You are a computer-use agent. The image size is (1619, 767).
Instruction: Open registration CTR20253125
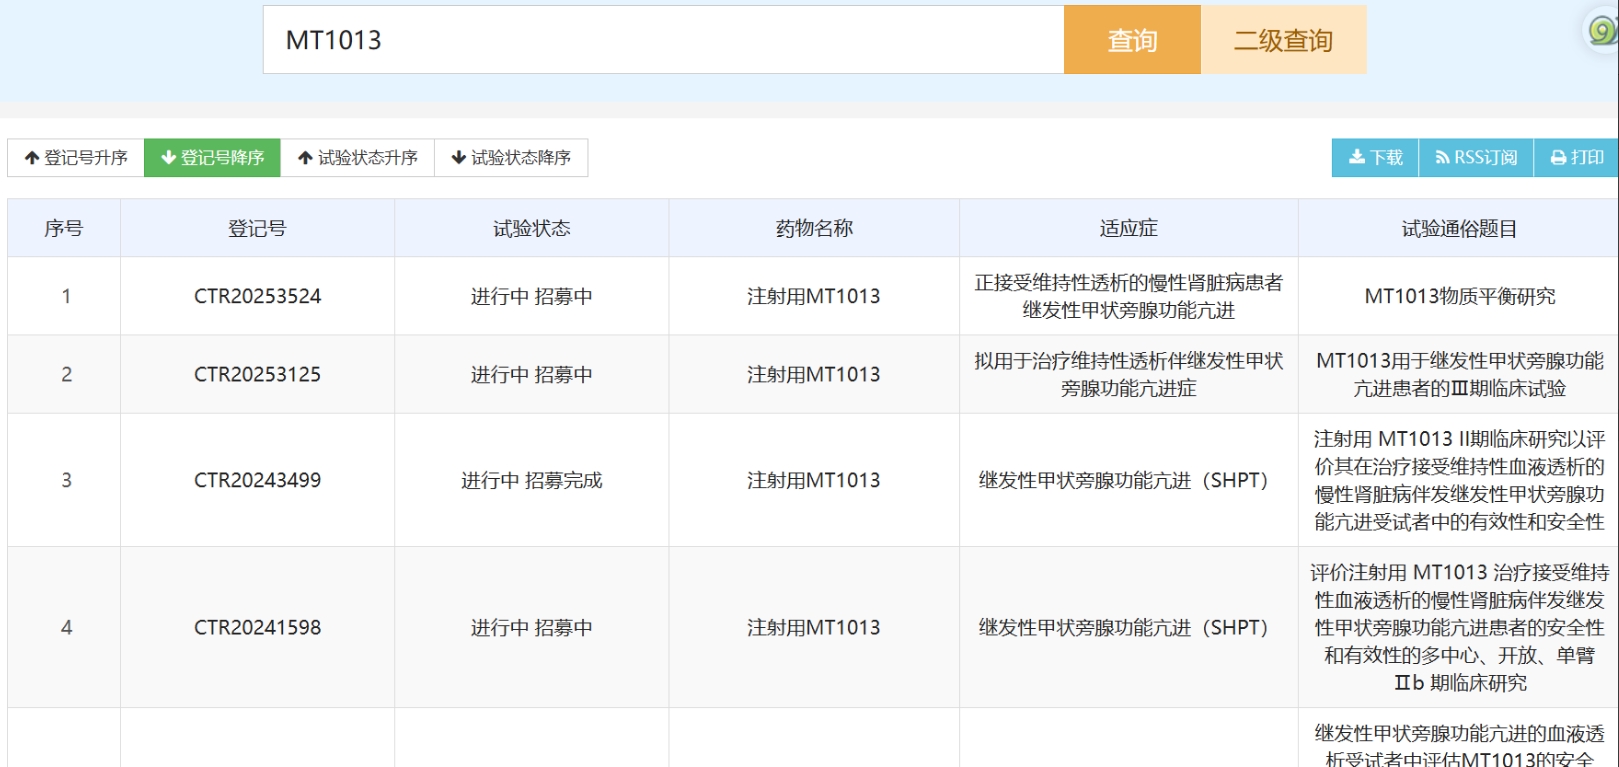258,374
